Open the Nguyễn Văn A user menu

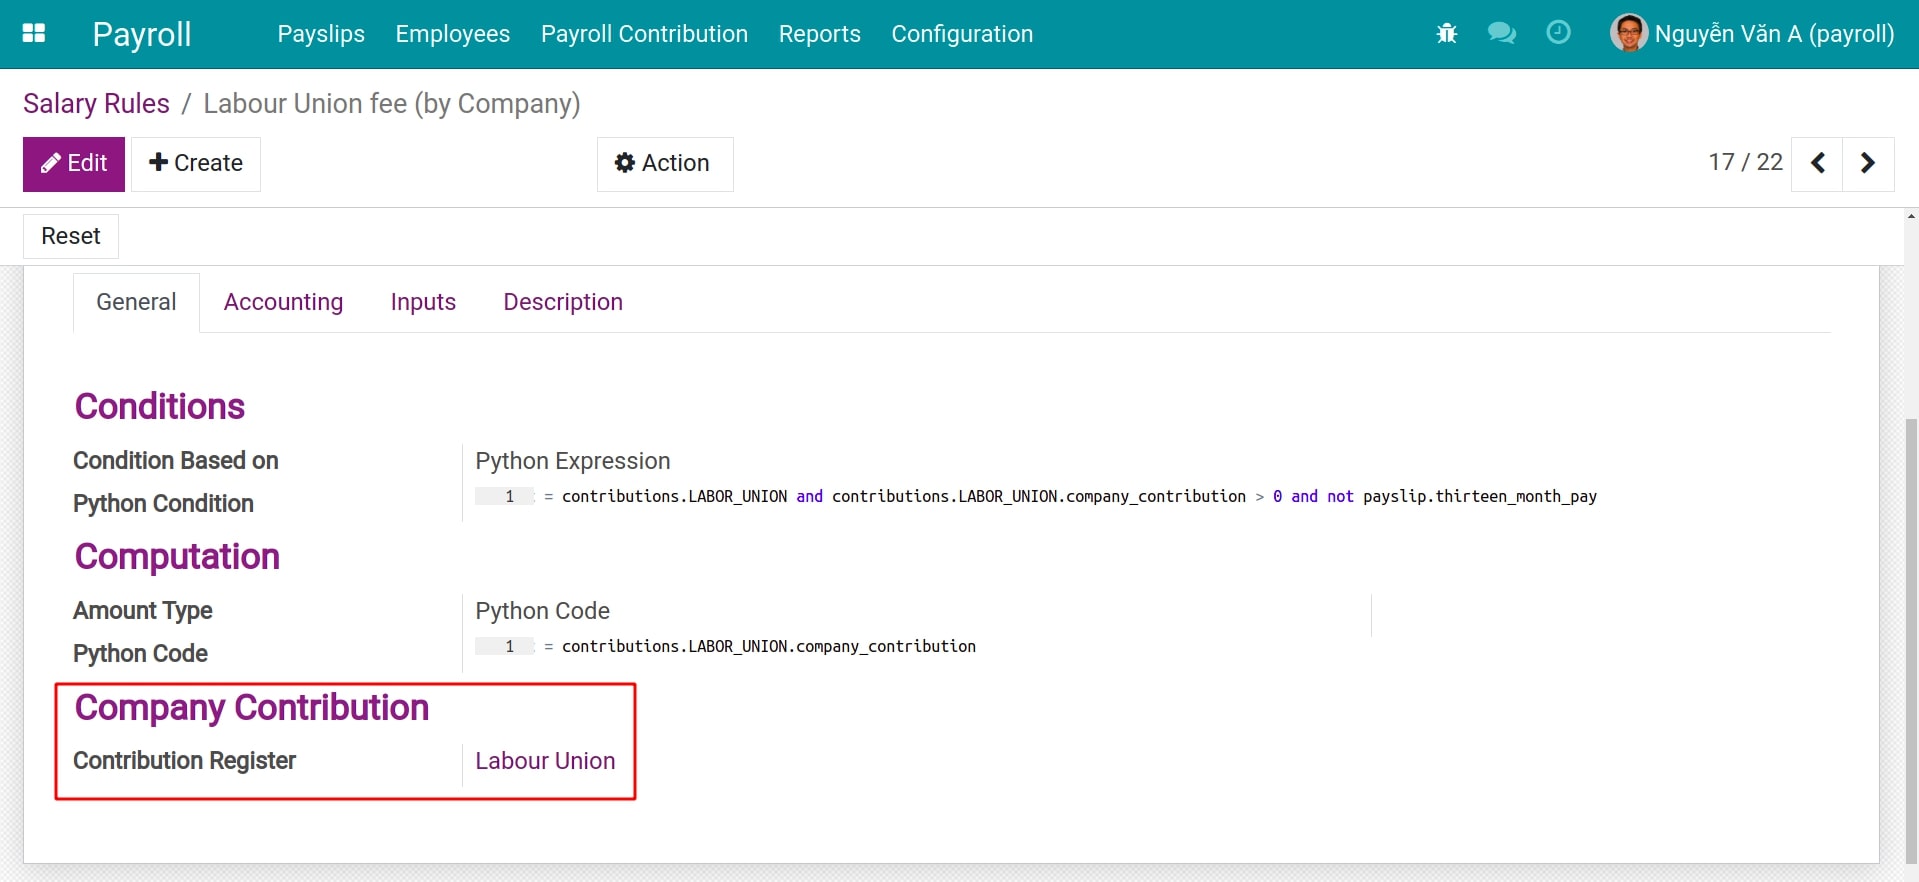1773,34
